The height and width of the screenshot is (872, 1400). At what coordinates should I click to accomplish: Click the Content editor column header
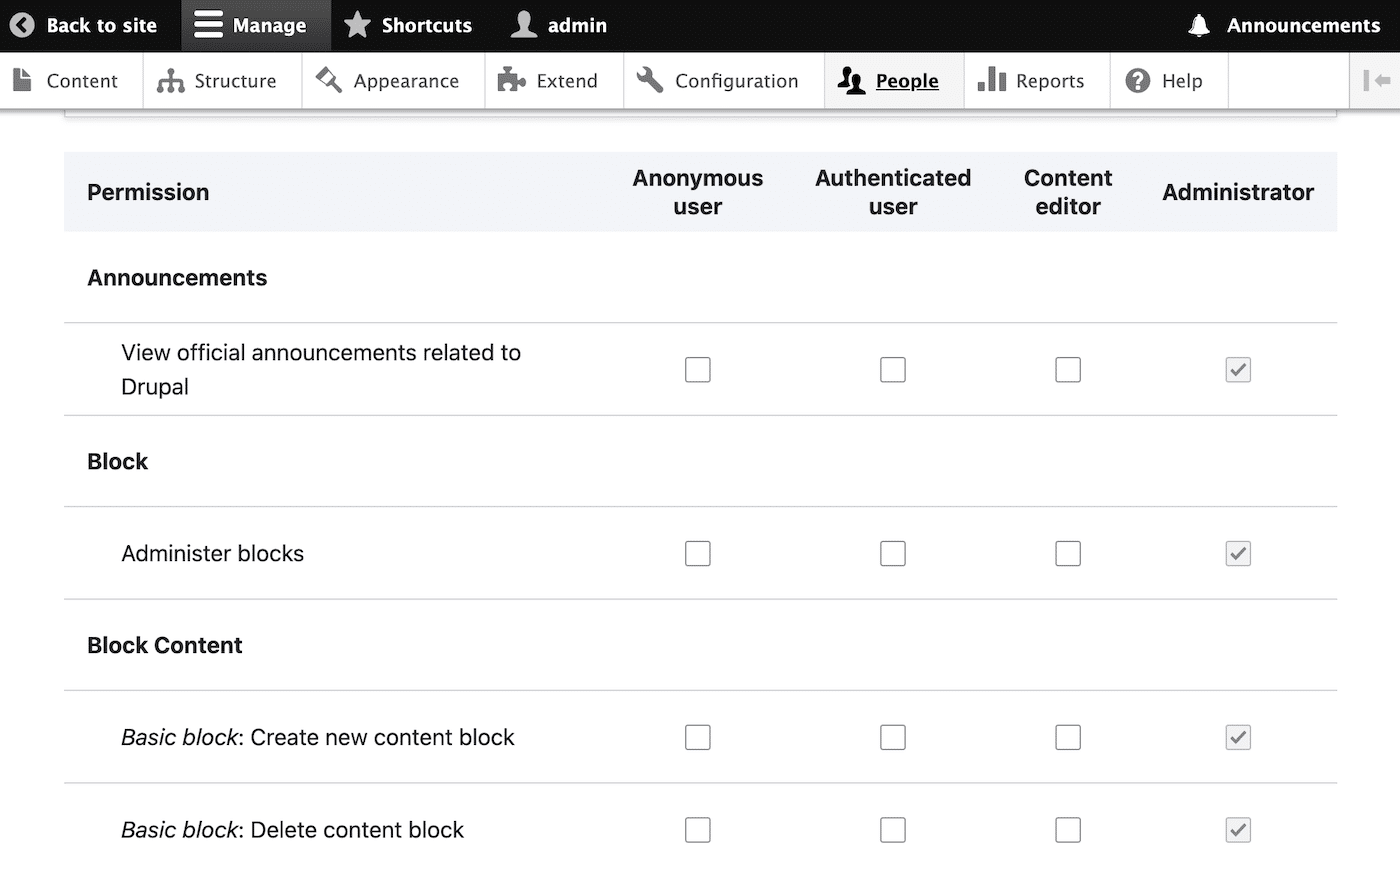(1068, 192)
